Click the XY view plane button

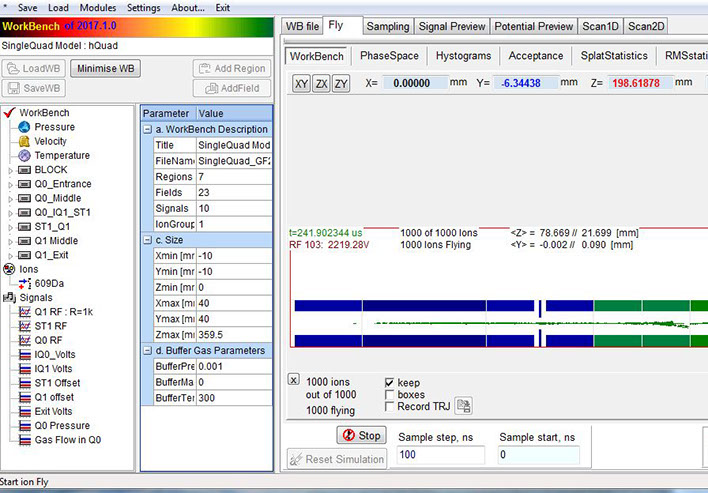click(301, 84)
